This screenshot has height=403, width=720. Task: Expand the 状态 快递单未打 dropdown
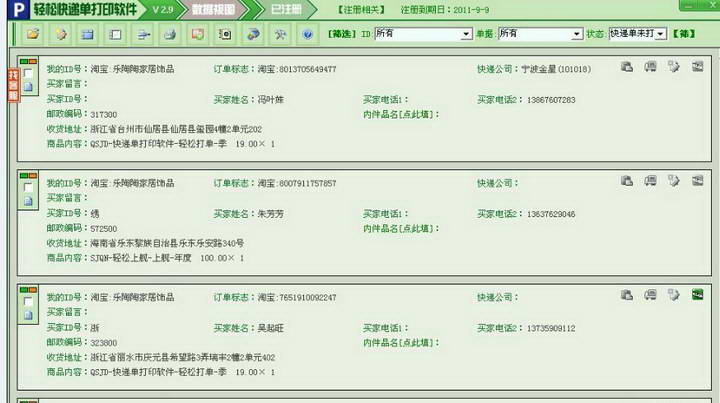click(x=660, y=34)
